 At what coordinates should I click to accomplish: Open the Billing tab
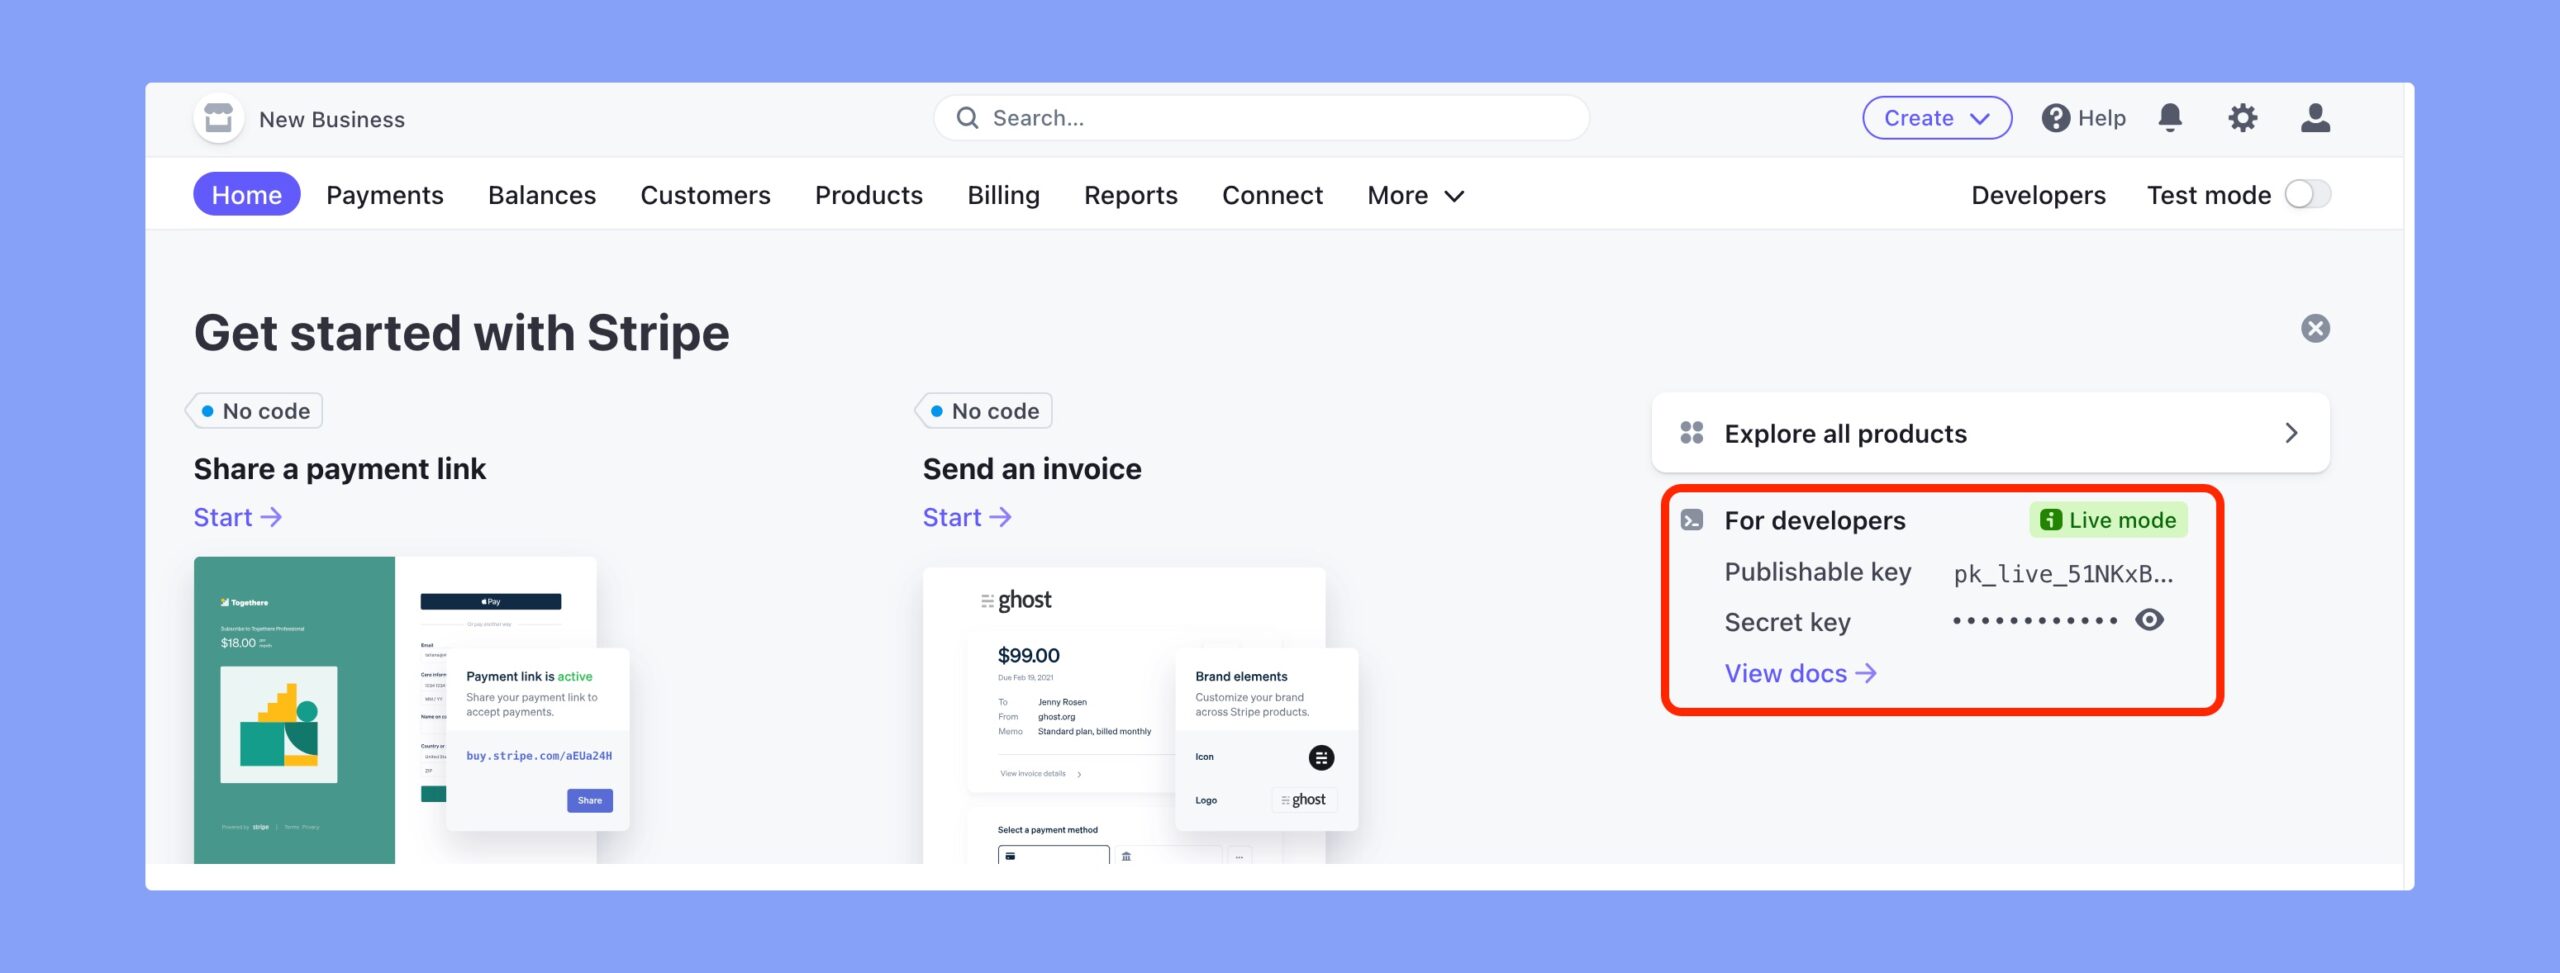click(1003, 195)
